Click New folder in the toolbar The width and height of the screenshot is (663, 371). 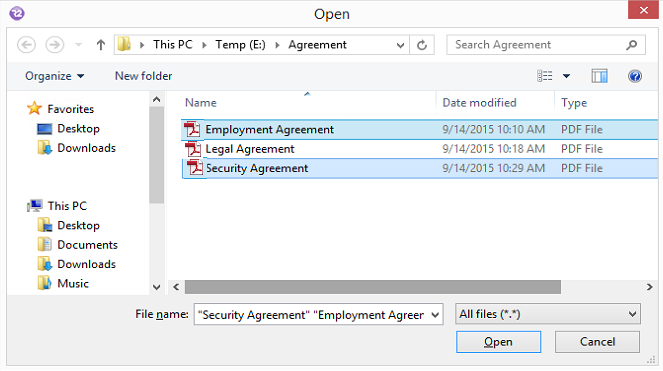click(143, 76)
